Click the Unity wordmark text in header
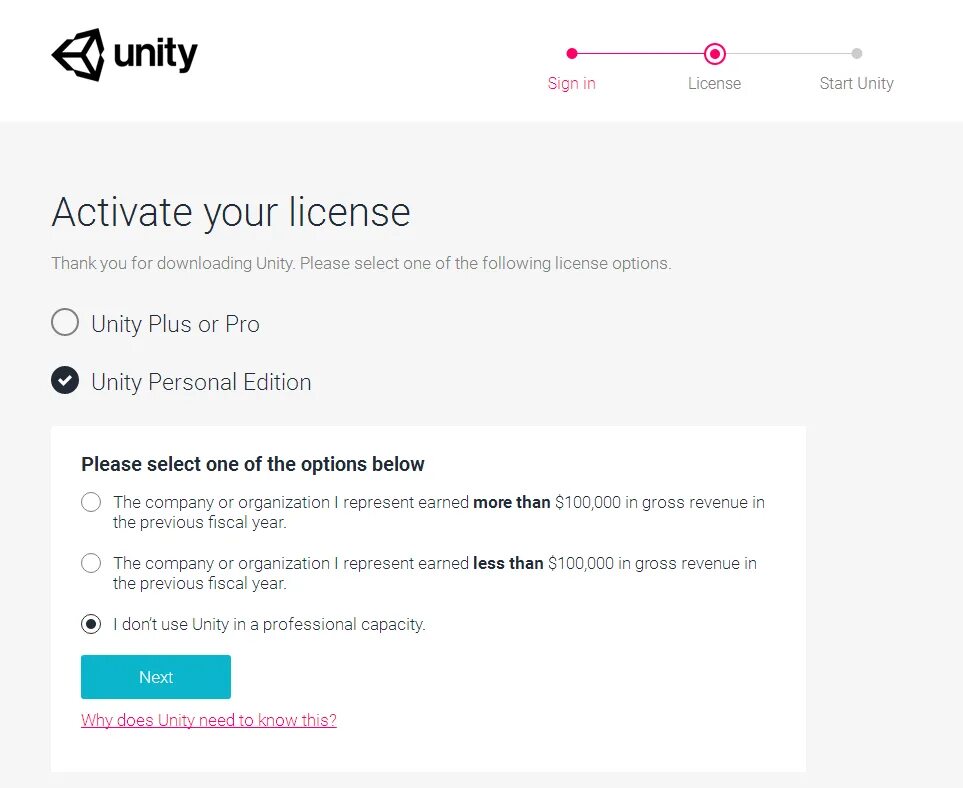Viewport: 963px width, 788px height. click(156, 53)
